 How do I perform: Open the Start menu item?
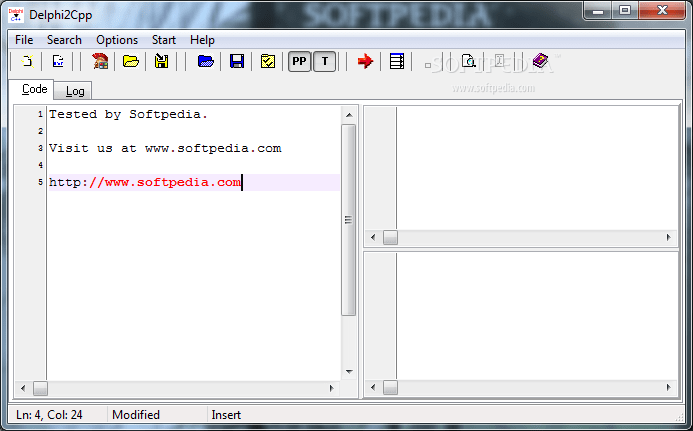pos(164,40)
